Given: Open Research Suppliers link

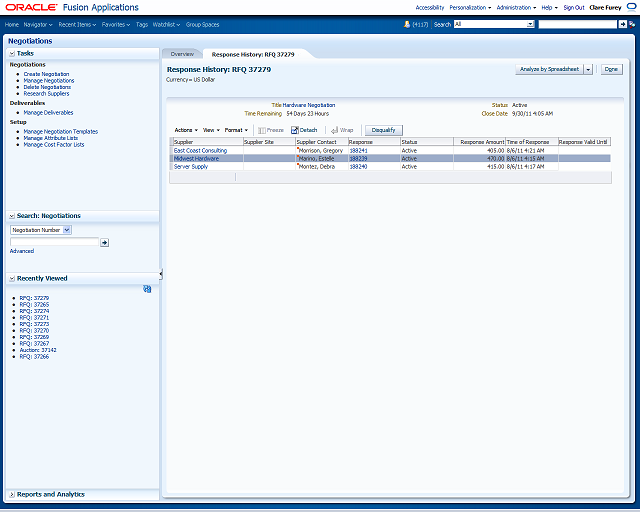Looking at the screenshot, I should pyautogui.click(x=46, y=93).
